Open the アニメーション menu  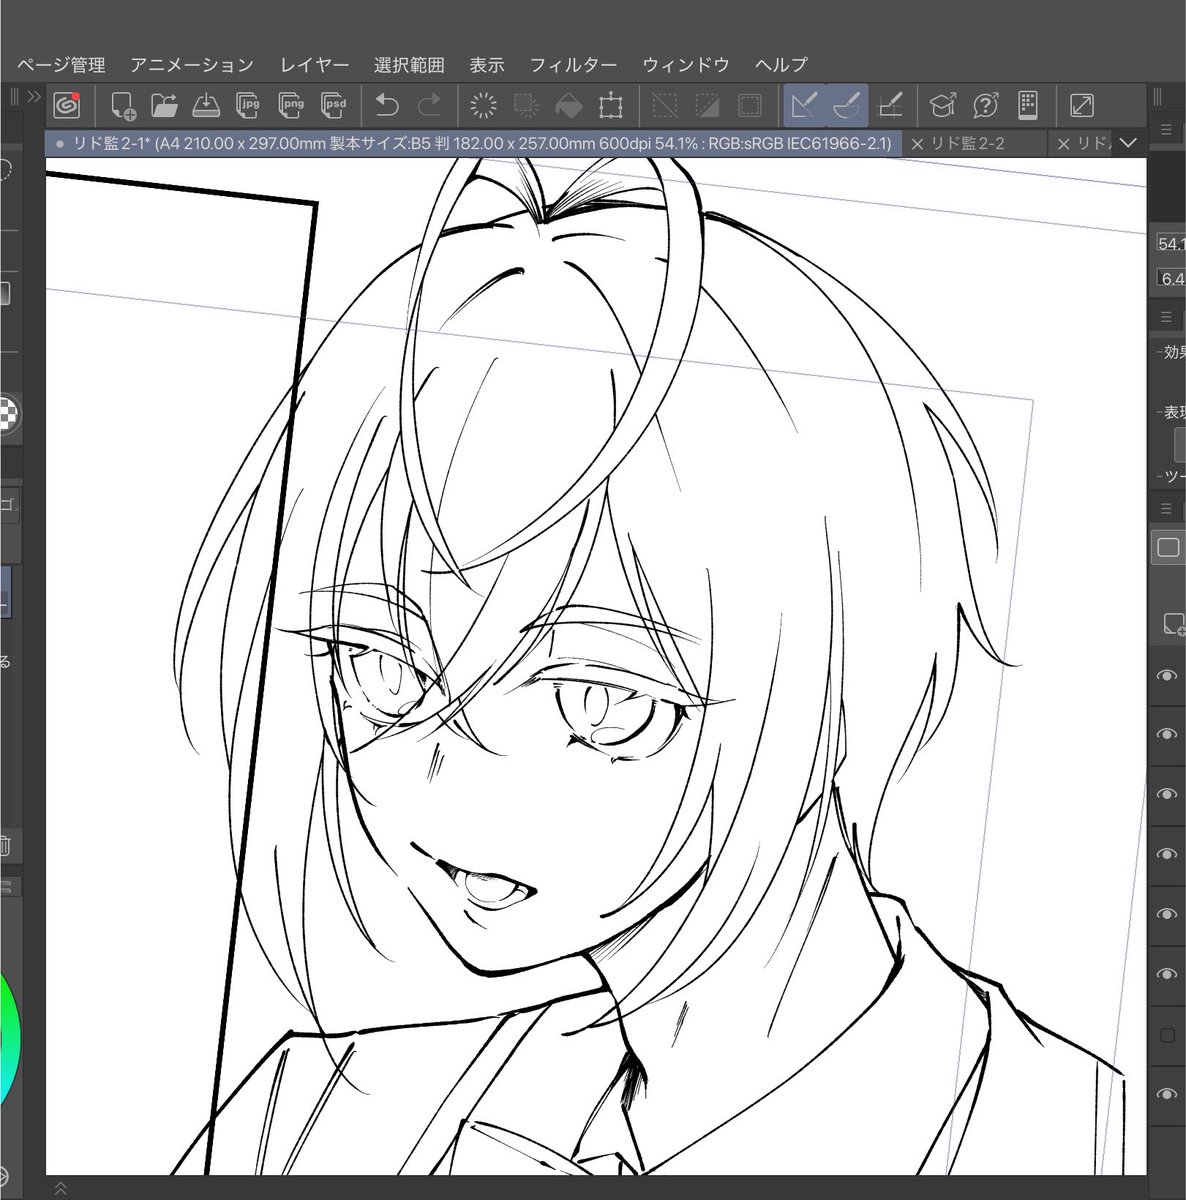192,65
